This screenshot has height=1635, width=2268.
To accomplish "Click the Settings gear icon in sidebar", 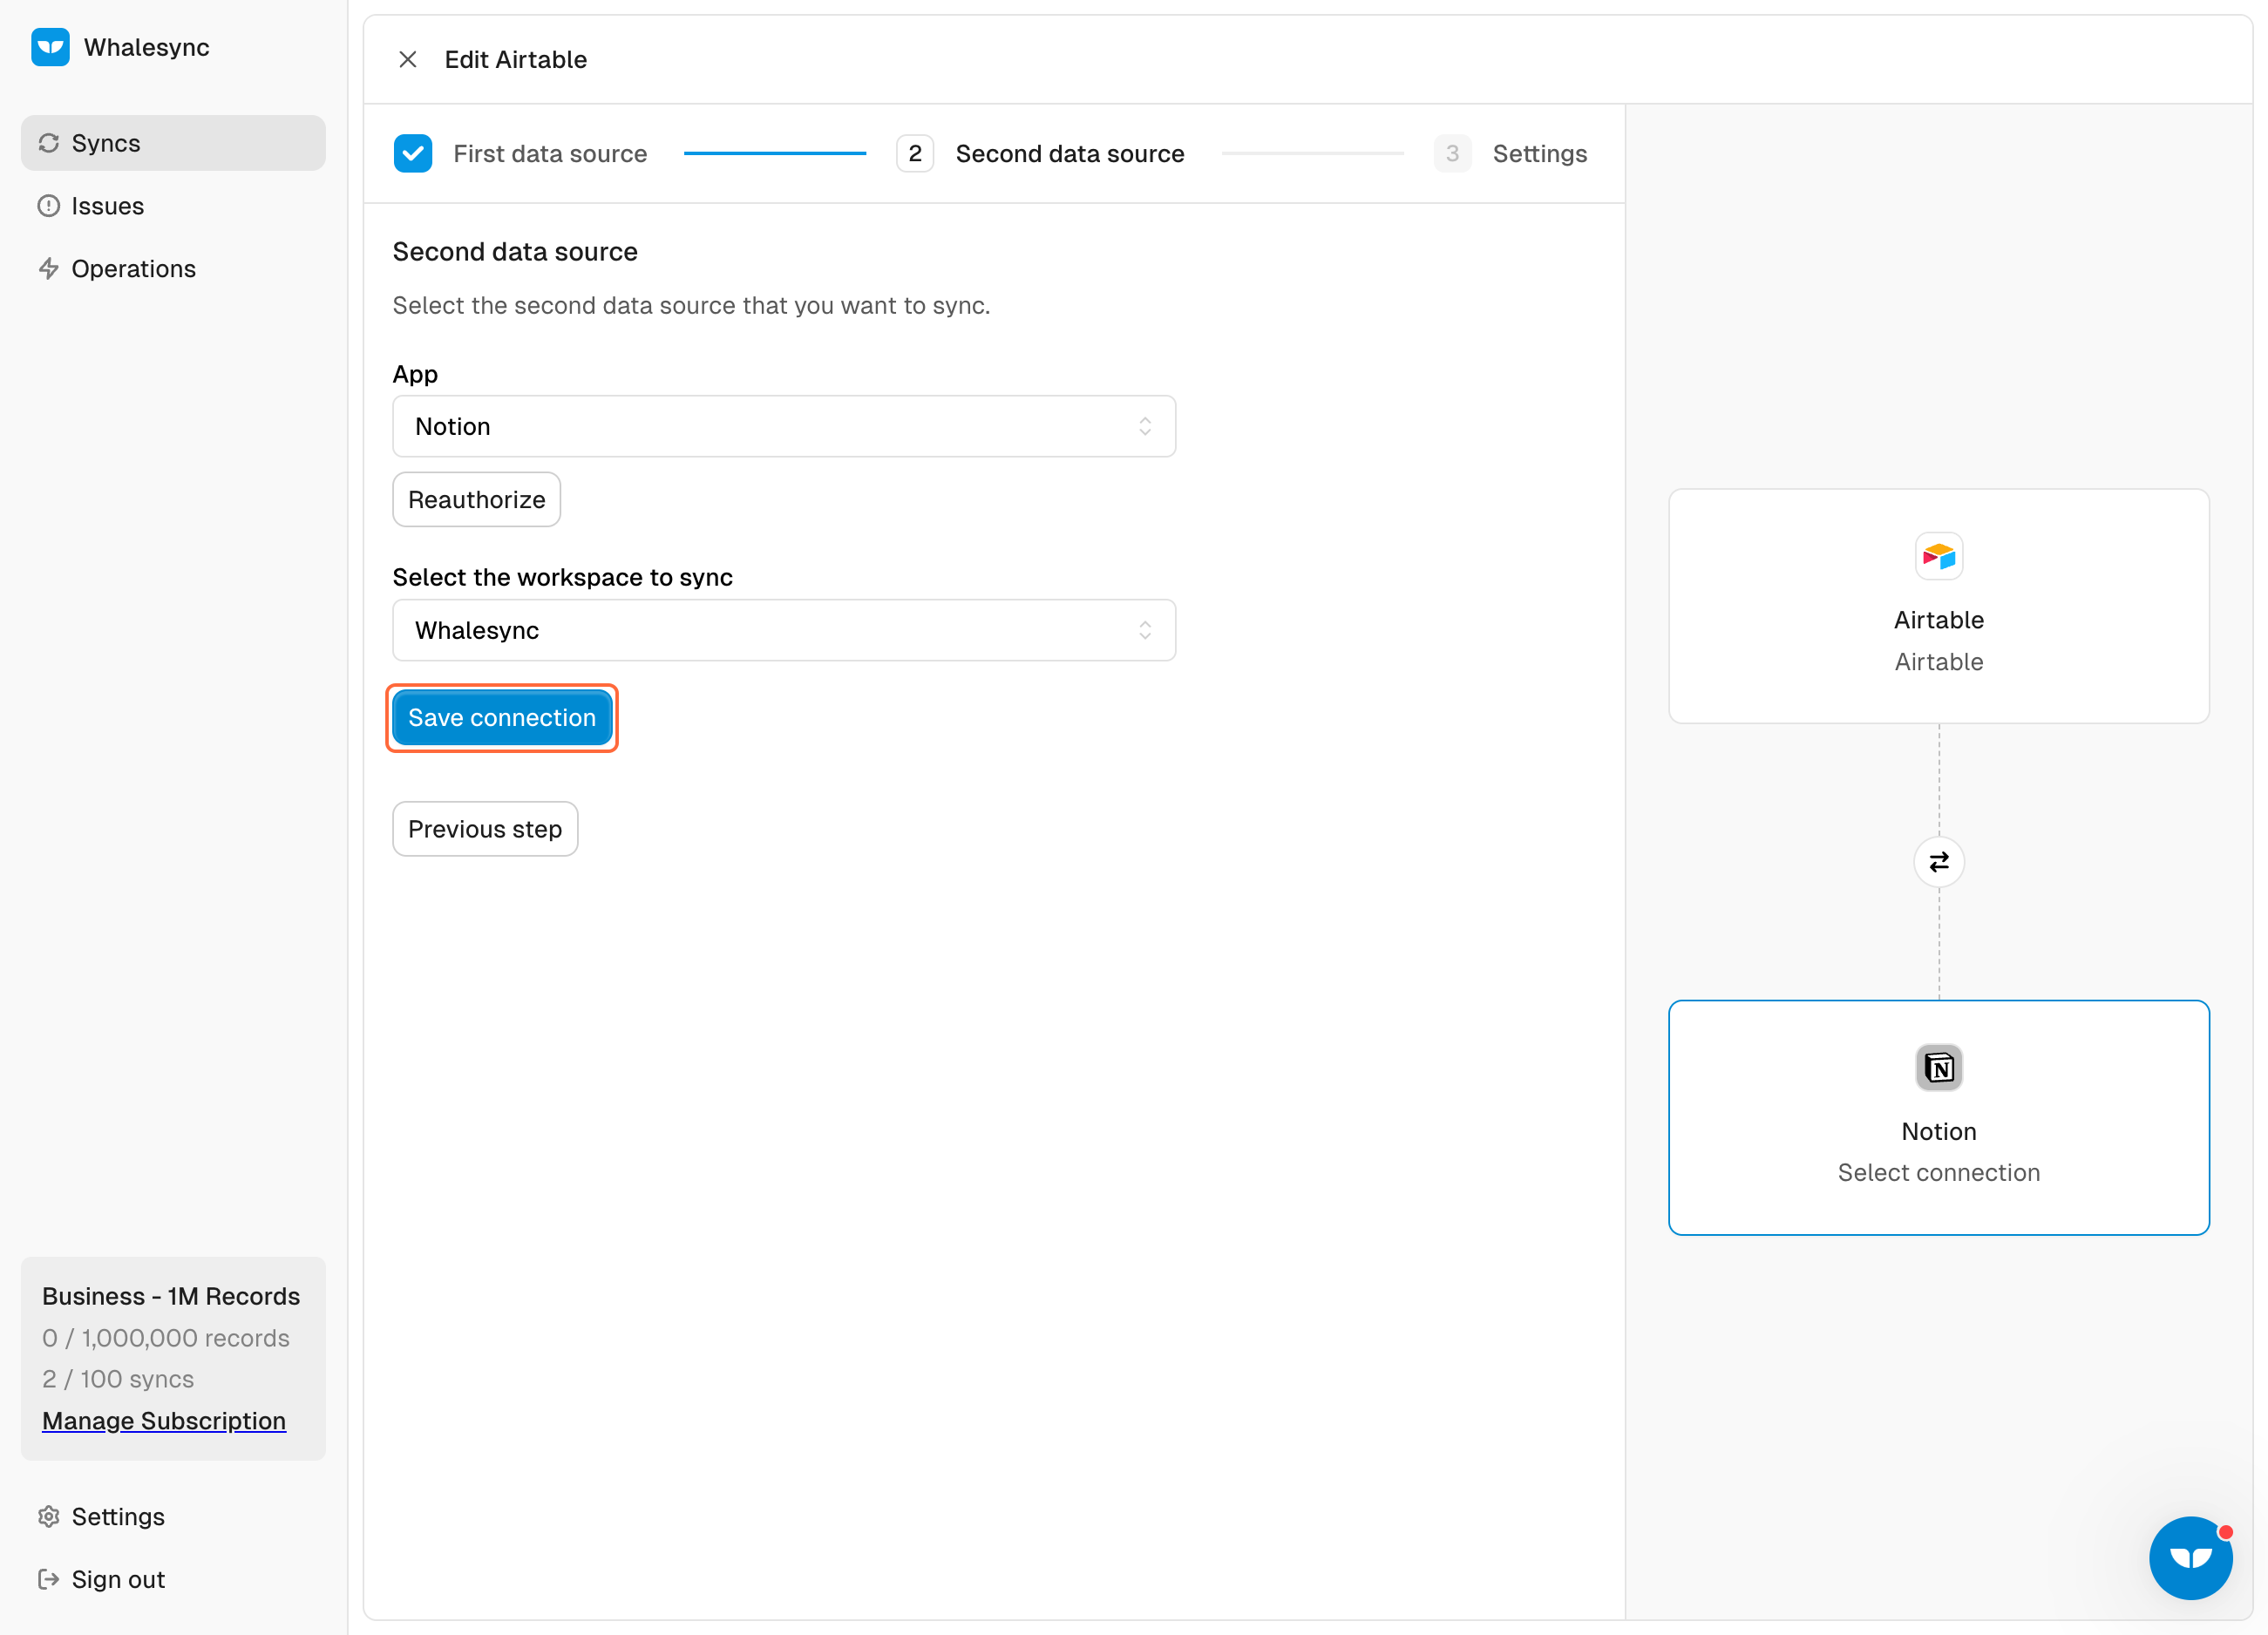I will tap(48, 1517).
